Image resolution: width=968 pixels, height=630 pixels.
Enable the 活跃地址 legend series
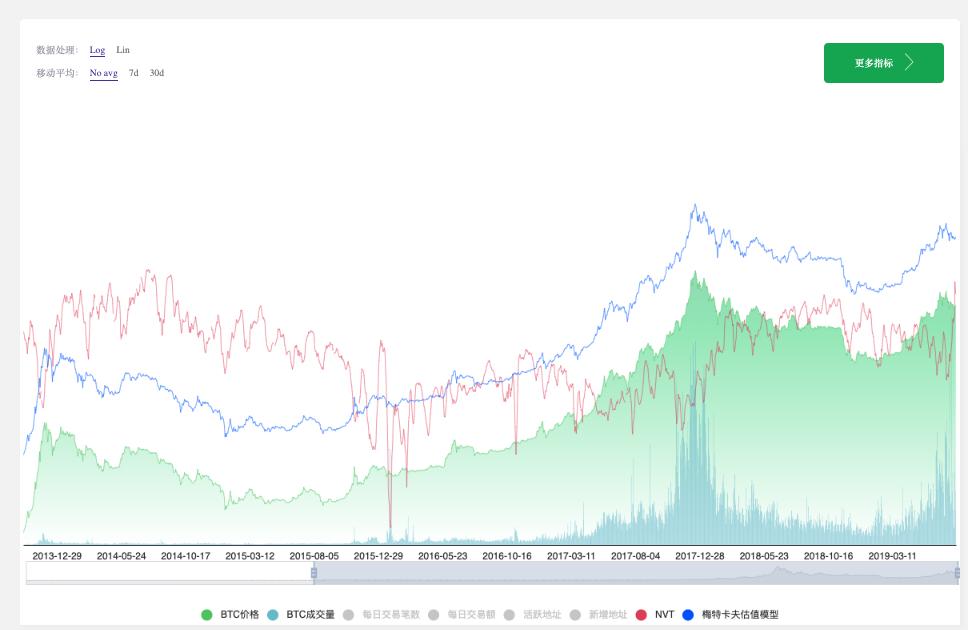(532, 615)
